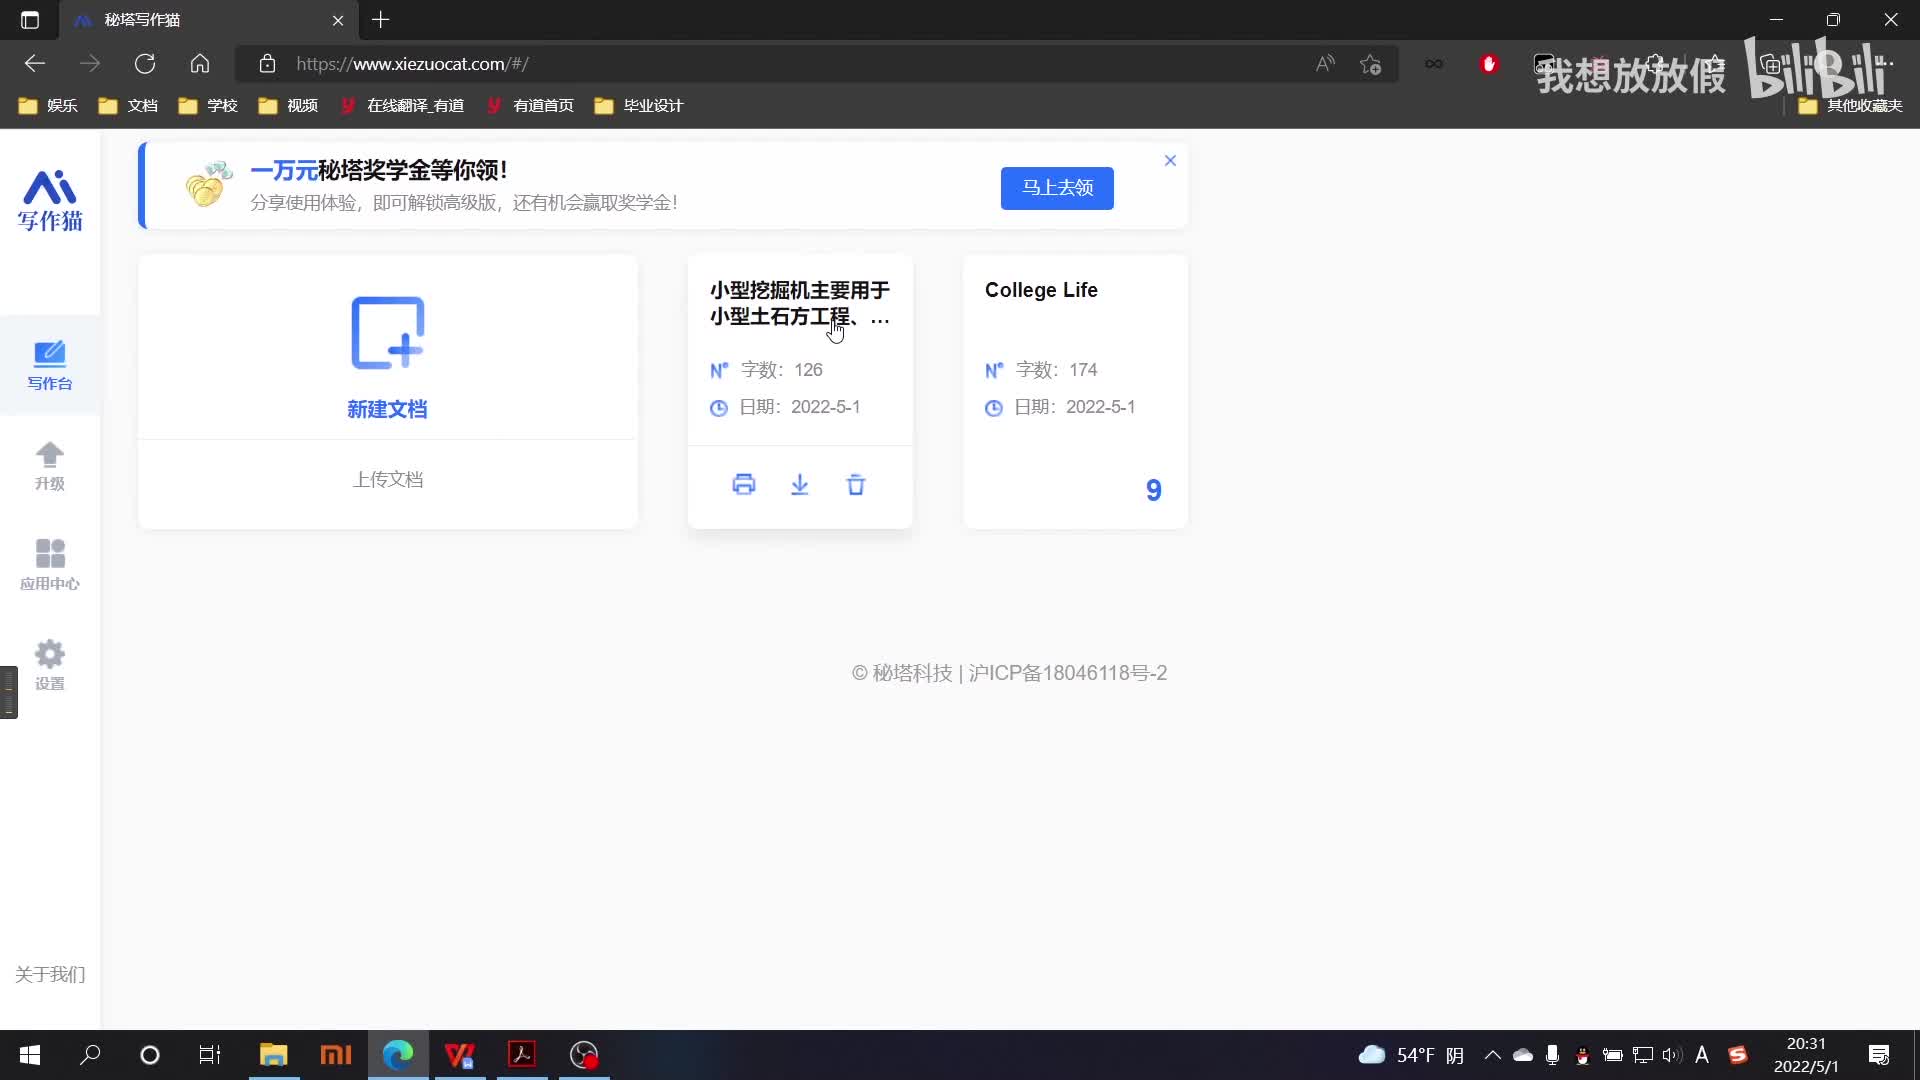The height and width of the screenshot is (1080, 1920).
Task: Click the 写作猫 logo at top left
Action: click(x=49, y=200)
